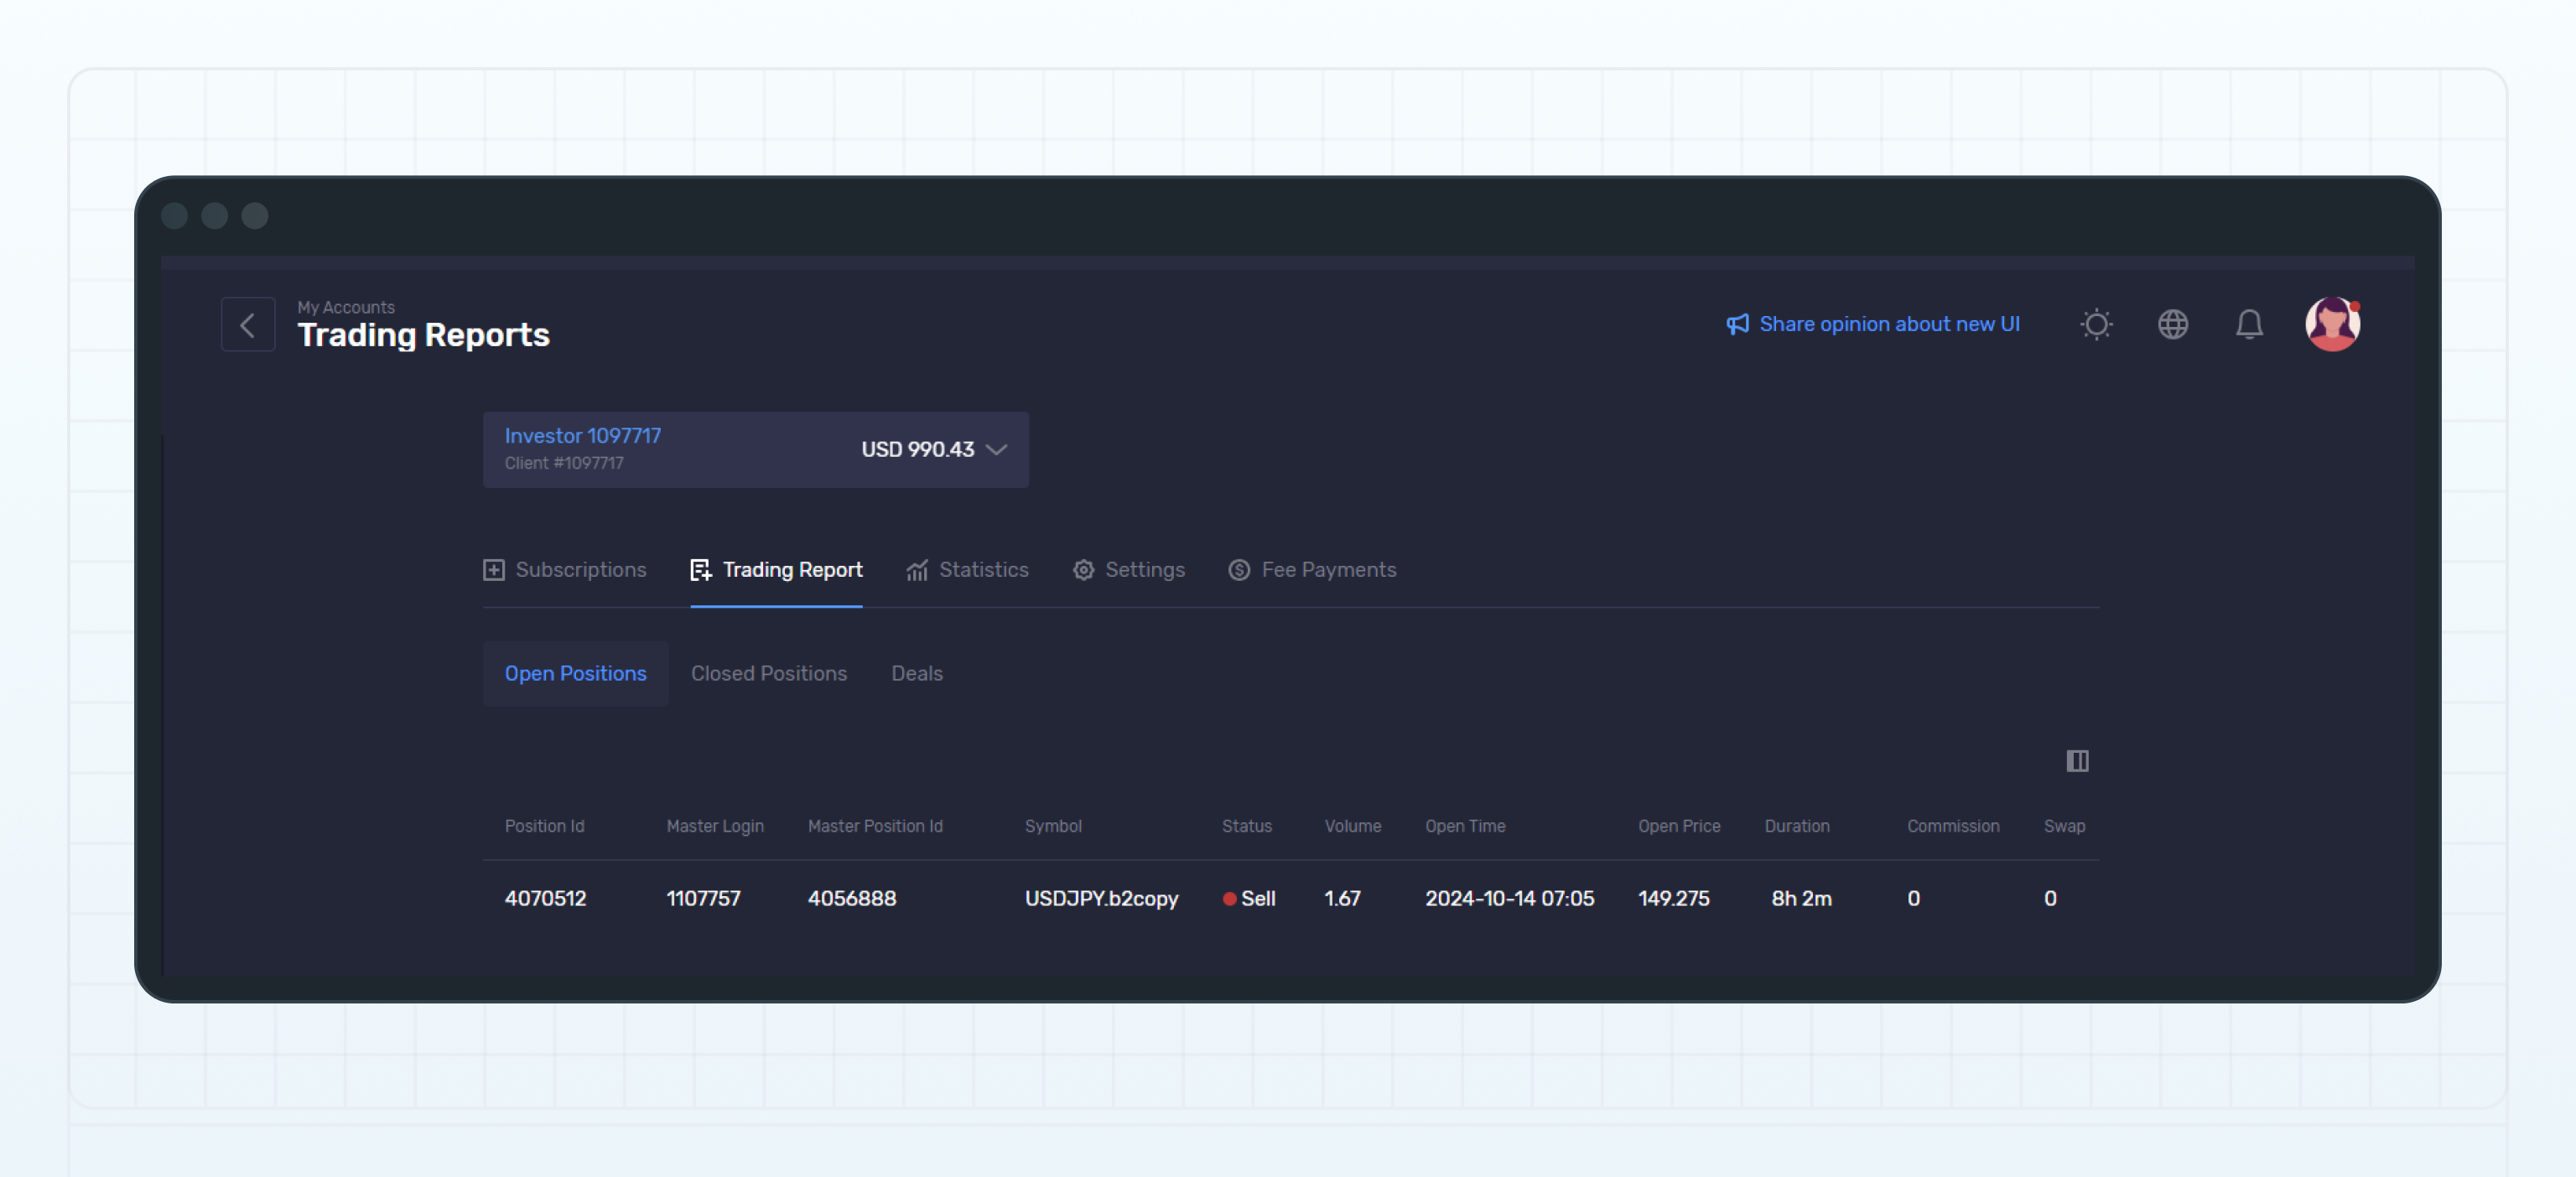Open the Share opinion about new UI link
2576x1177 pixels.
click(x=1890, y=323)
